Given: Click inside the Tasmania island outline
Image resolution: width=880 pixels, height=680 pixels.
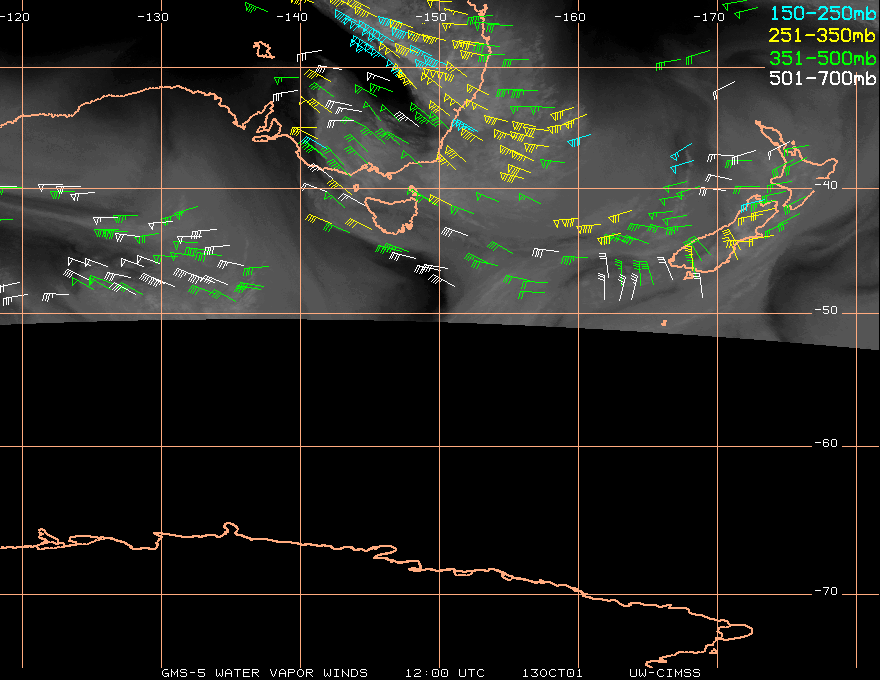Looking at the screenshot, I should click(393, 213).
